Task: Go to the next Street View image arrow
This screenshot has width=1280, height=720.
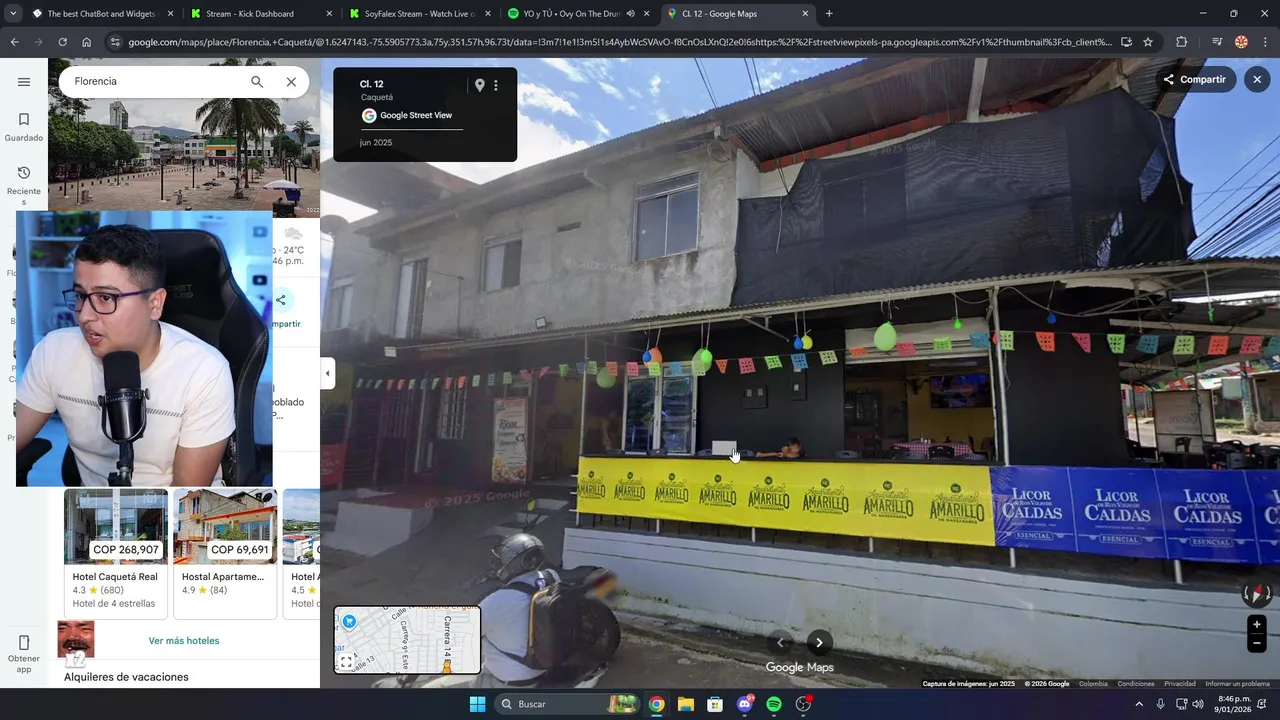Action: pyautogui.click(x=819, y=643)
